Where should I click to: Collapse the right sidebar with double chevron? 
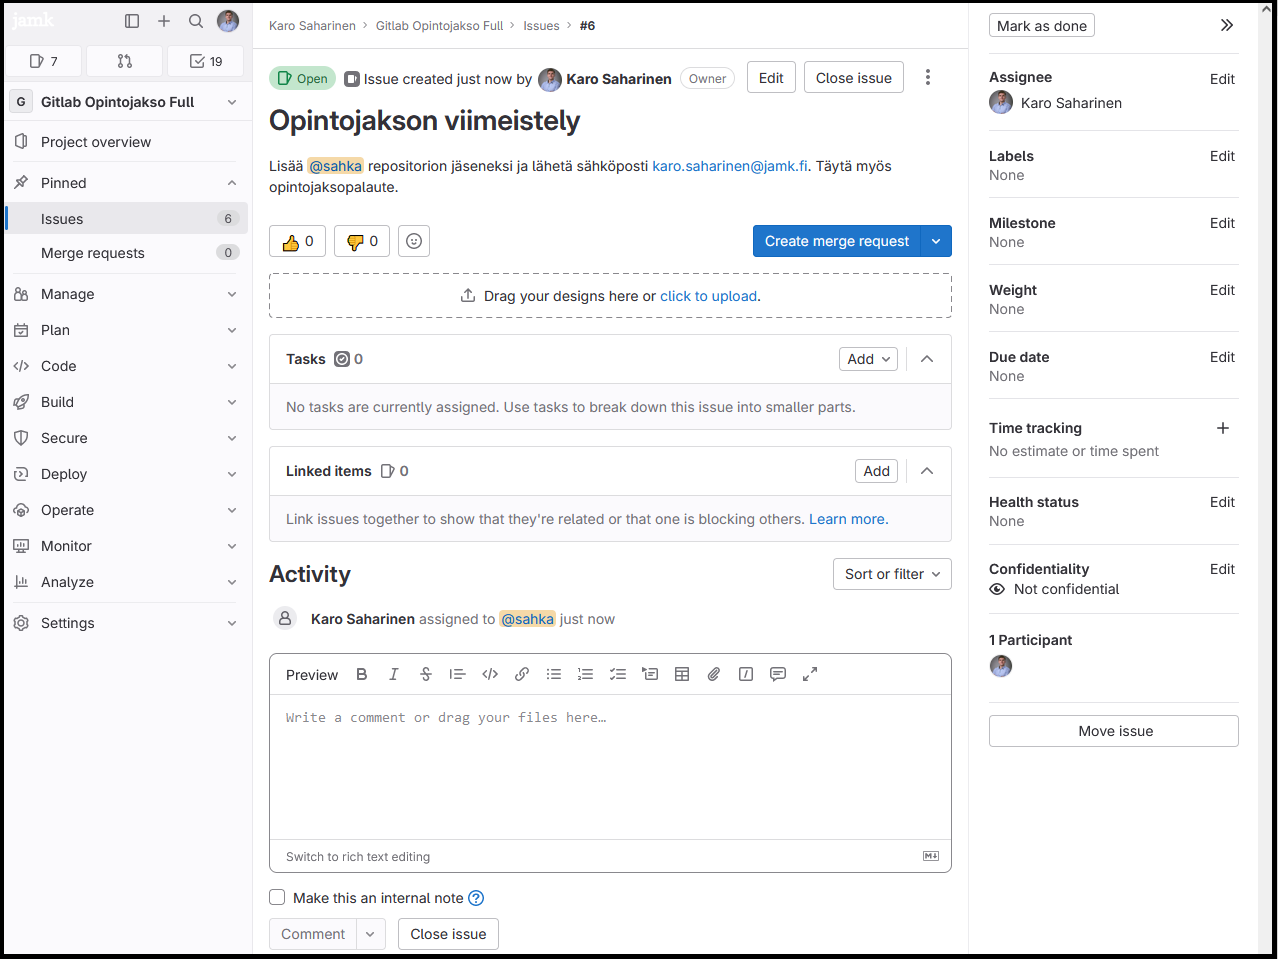click(1226, 26)
